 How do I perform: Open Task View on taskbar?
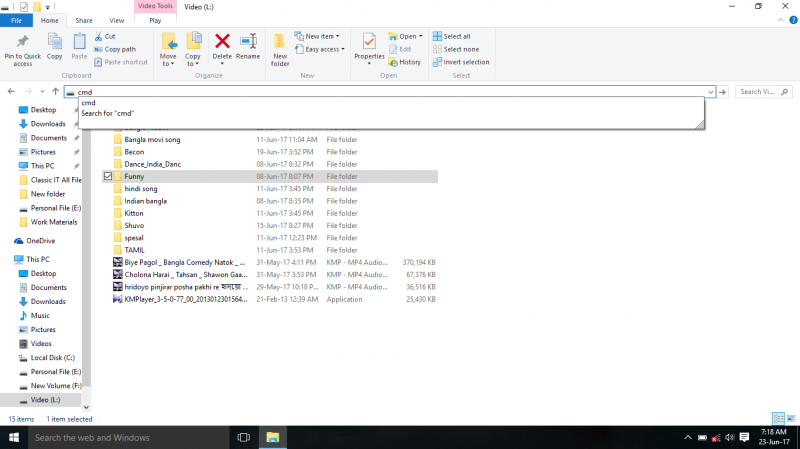tap(244, 437)
